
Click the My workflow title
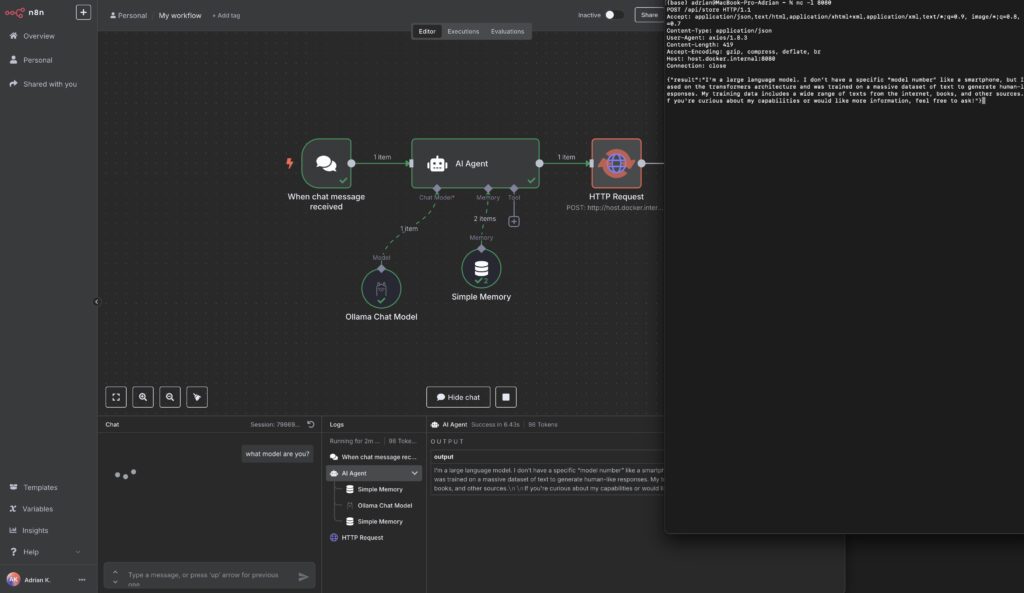(180, 15)
